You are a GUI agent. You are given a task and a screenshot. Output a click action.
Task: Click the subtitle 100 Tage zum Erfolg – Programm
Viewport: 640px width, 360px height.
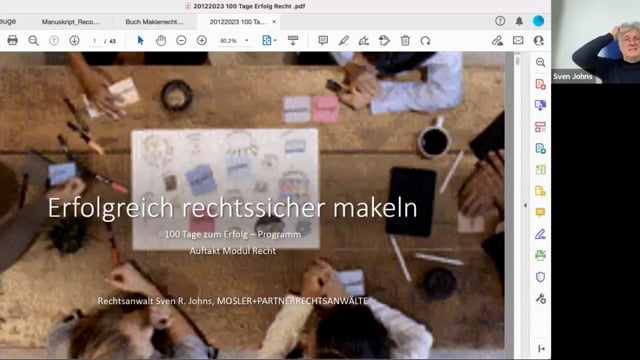[x=233, y=235]
